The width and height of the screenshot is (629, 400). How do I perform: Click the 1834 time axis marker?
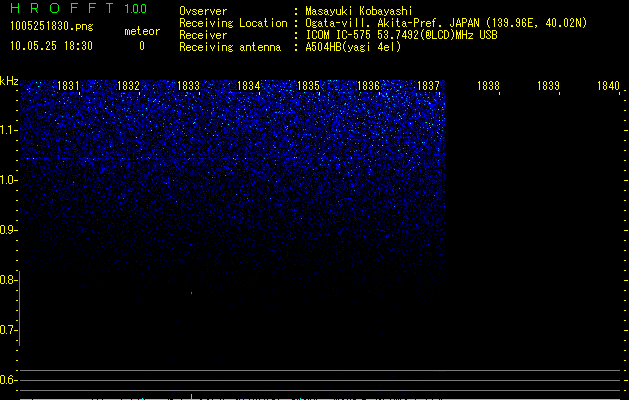tap(248, 86)
